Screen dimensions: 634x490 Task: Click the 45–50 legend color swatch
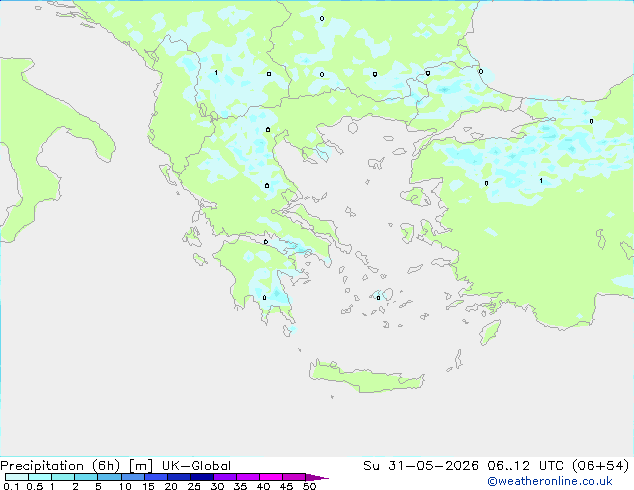point(294,477)
